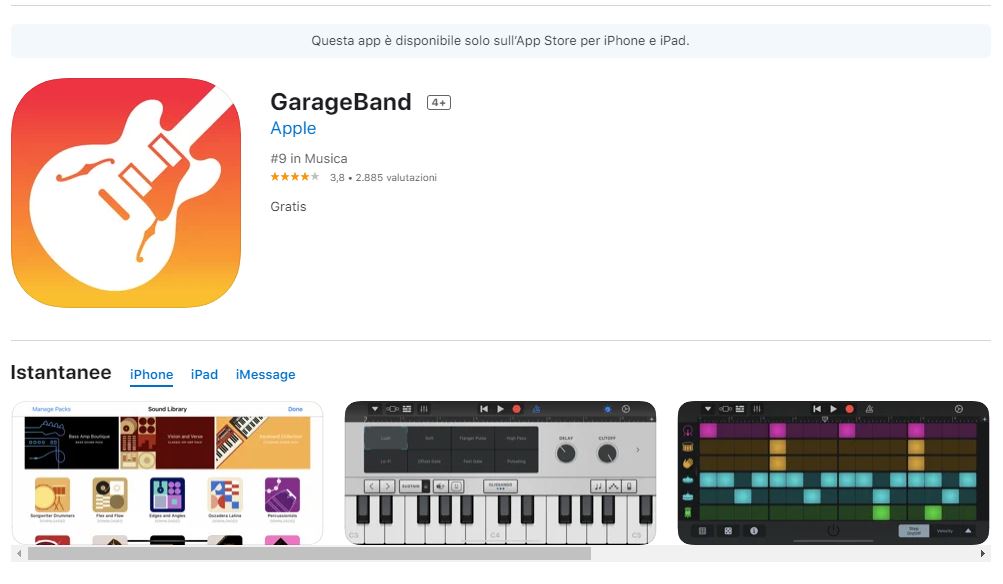Click the Percussionists purple pack icon
Screen dimensions: 1003x584
pos(282,494)
